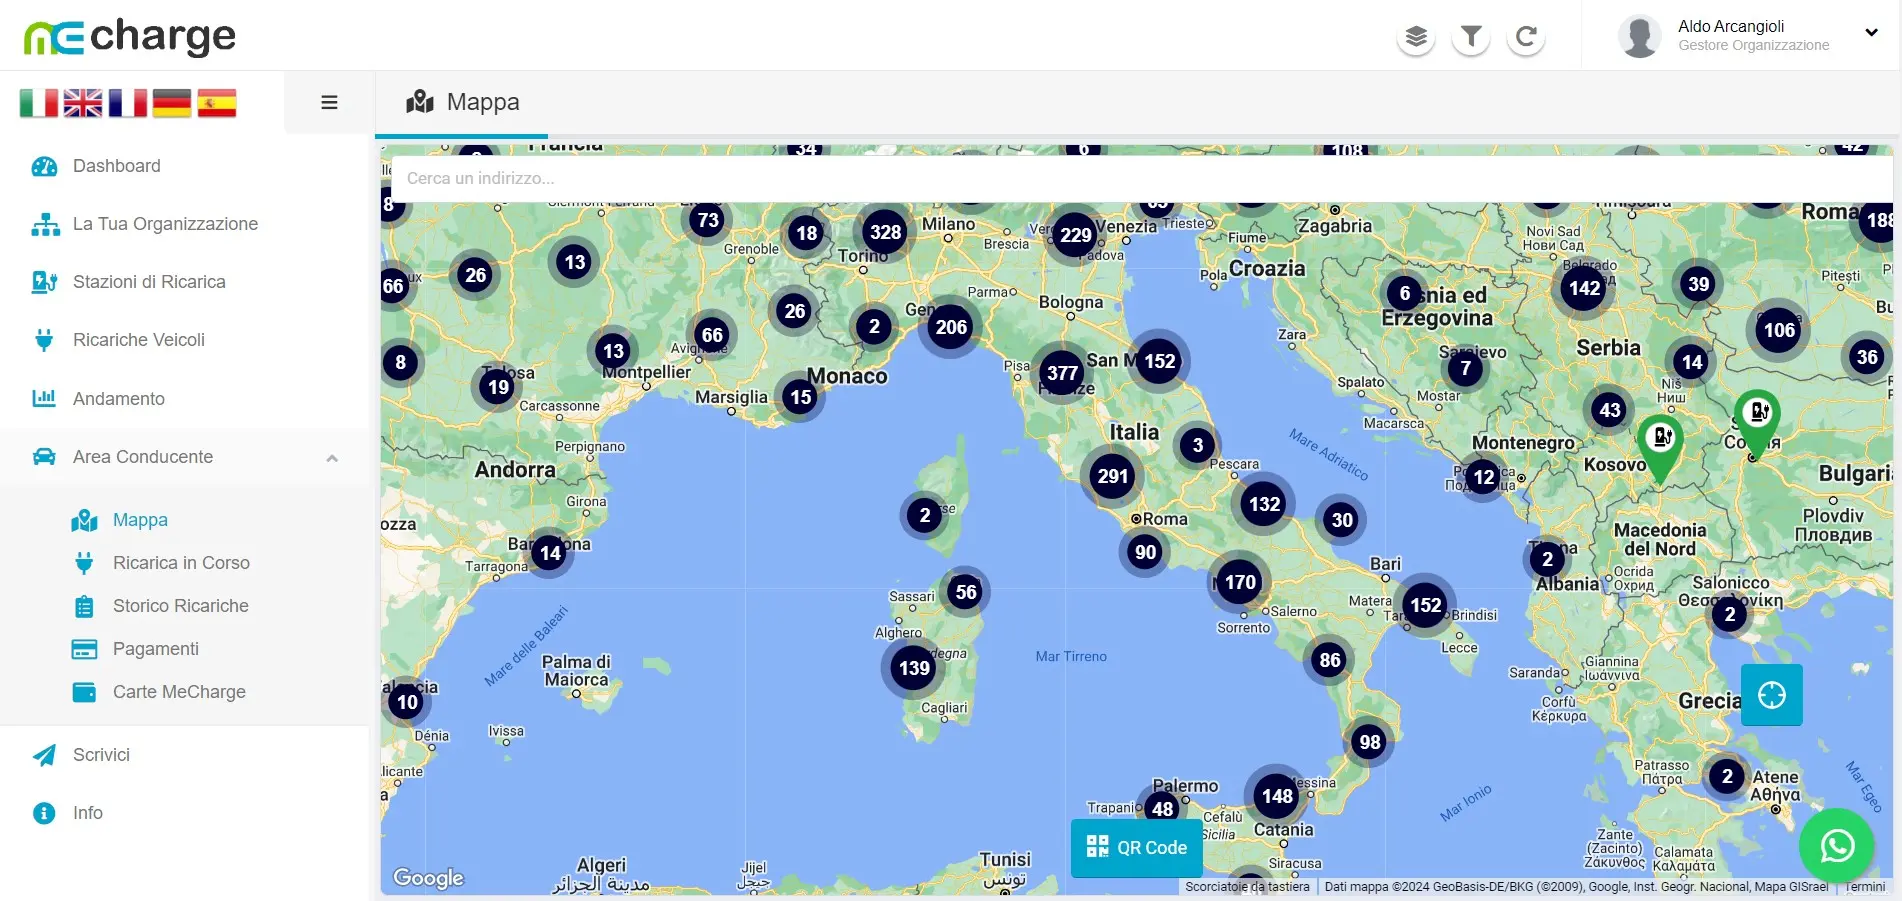Image resolution: width=1902 pixels, height=901 pixels.
Task: Open the filter funnel icon
Action: (1471, 37)
